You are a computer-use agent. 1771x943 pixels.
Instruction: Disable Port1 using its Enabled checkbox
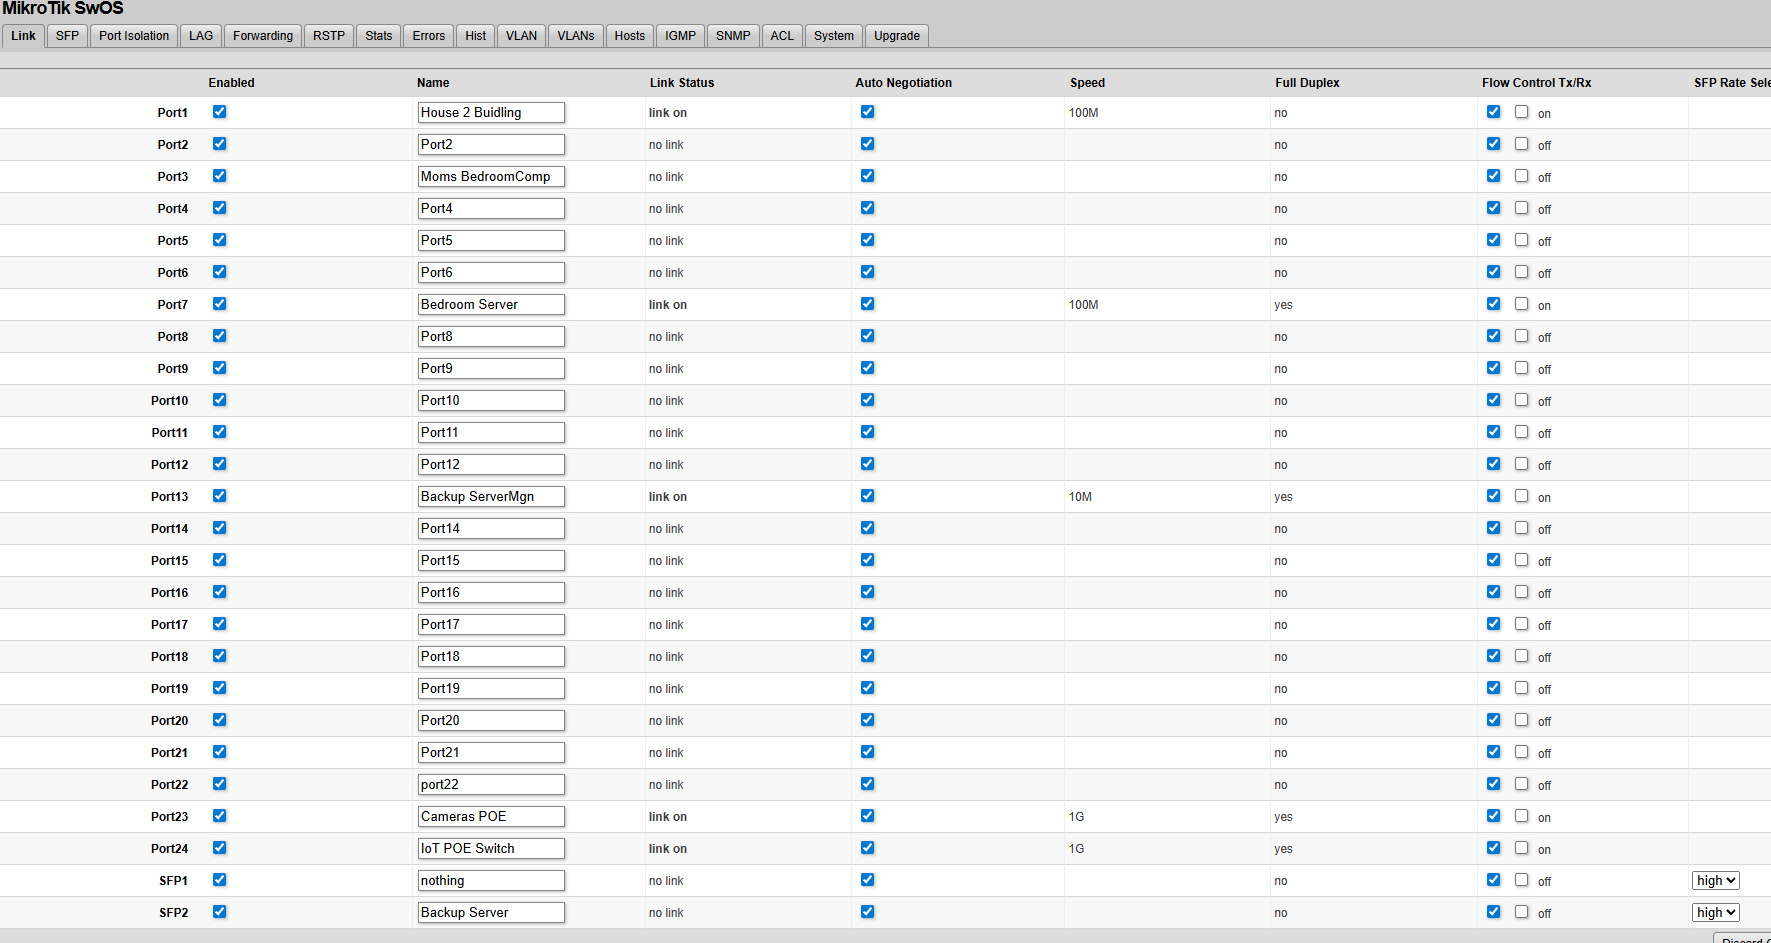(220, 112)
